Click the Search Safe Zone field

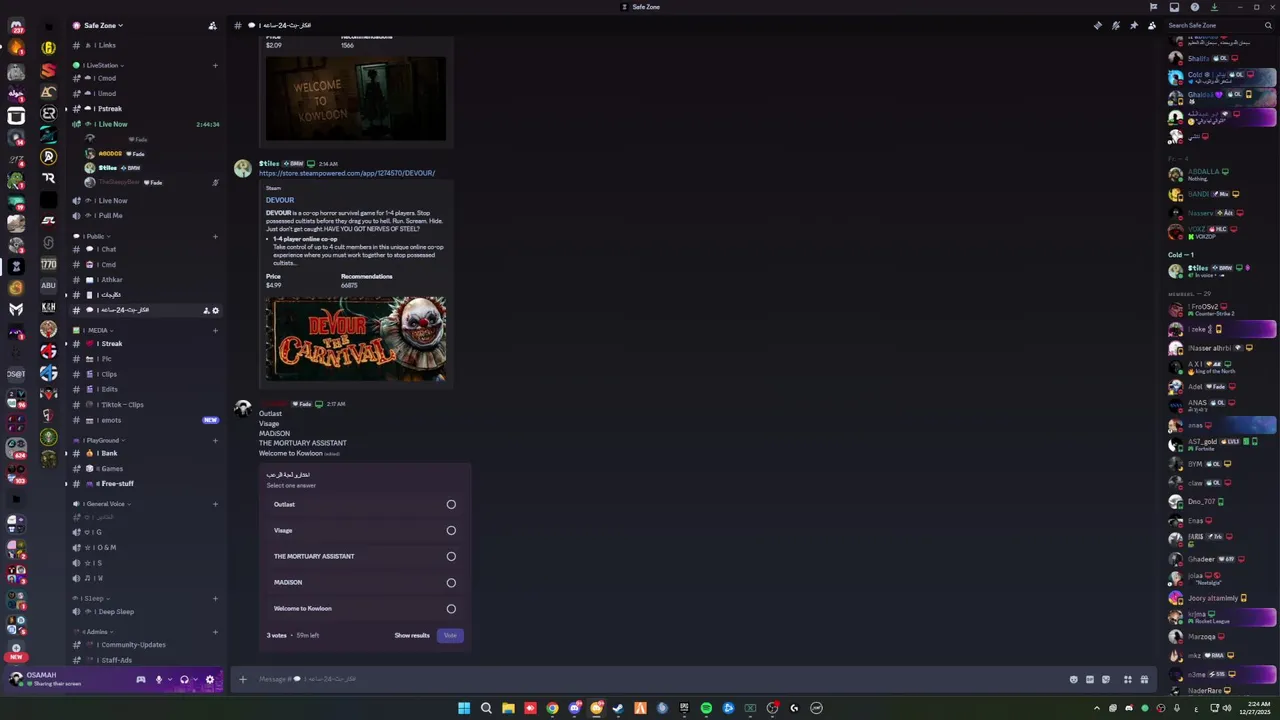pyautogui.click(x=1218, y=25)
